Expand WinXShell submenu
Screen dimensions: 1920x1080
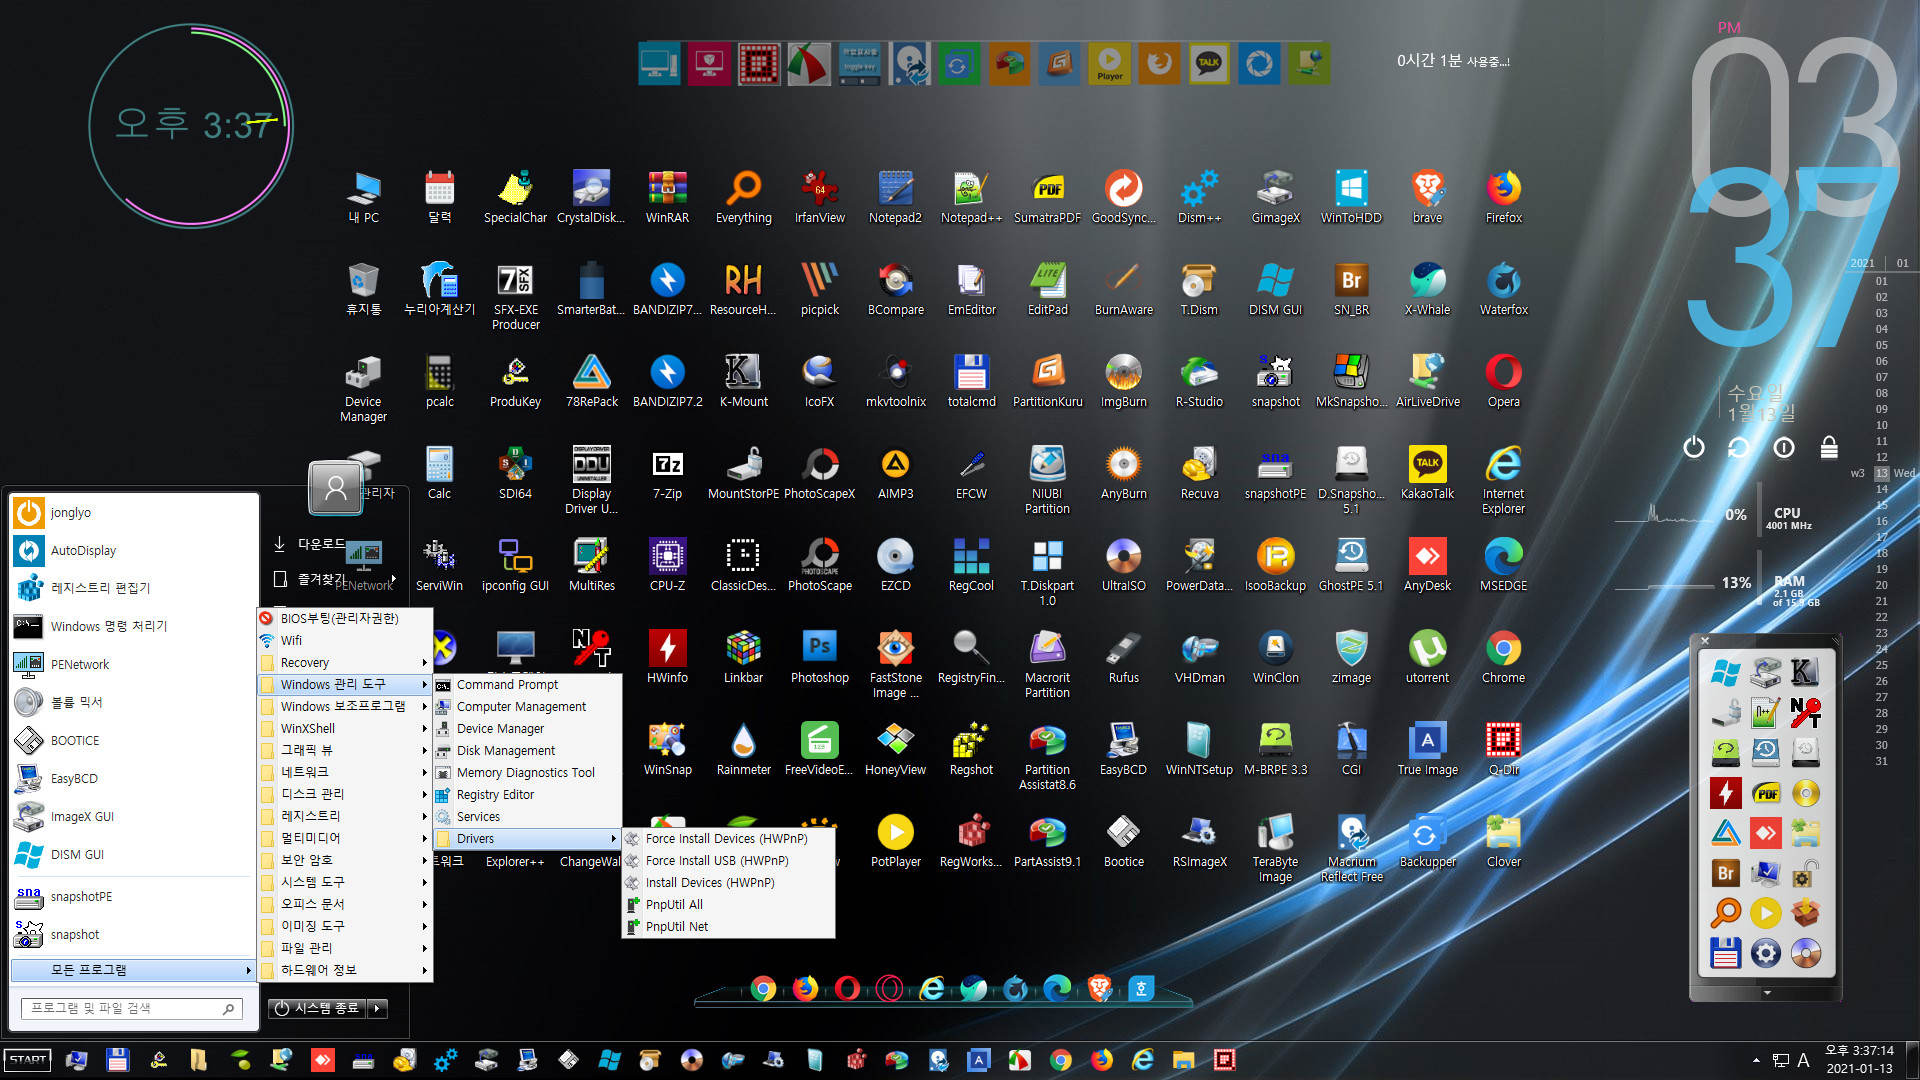click(345, 728)
